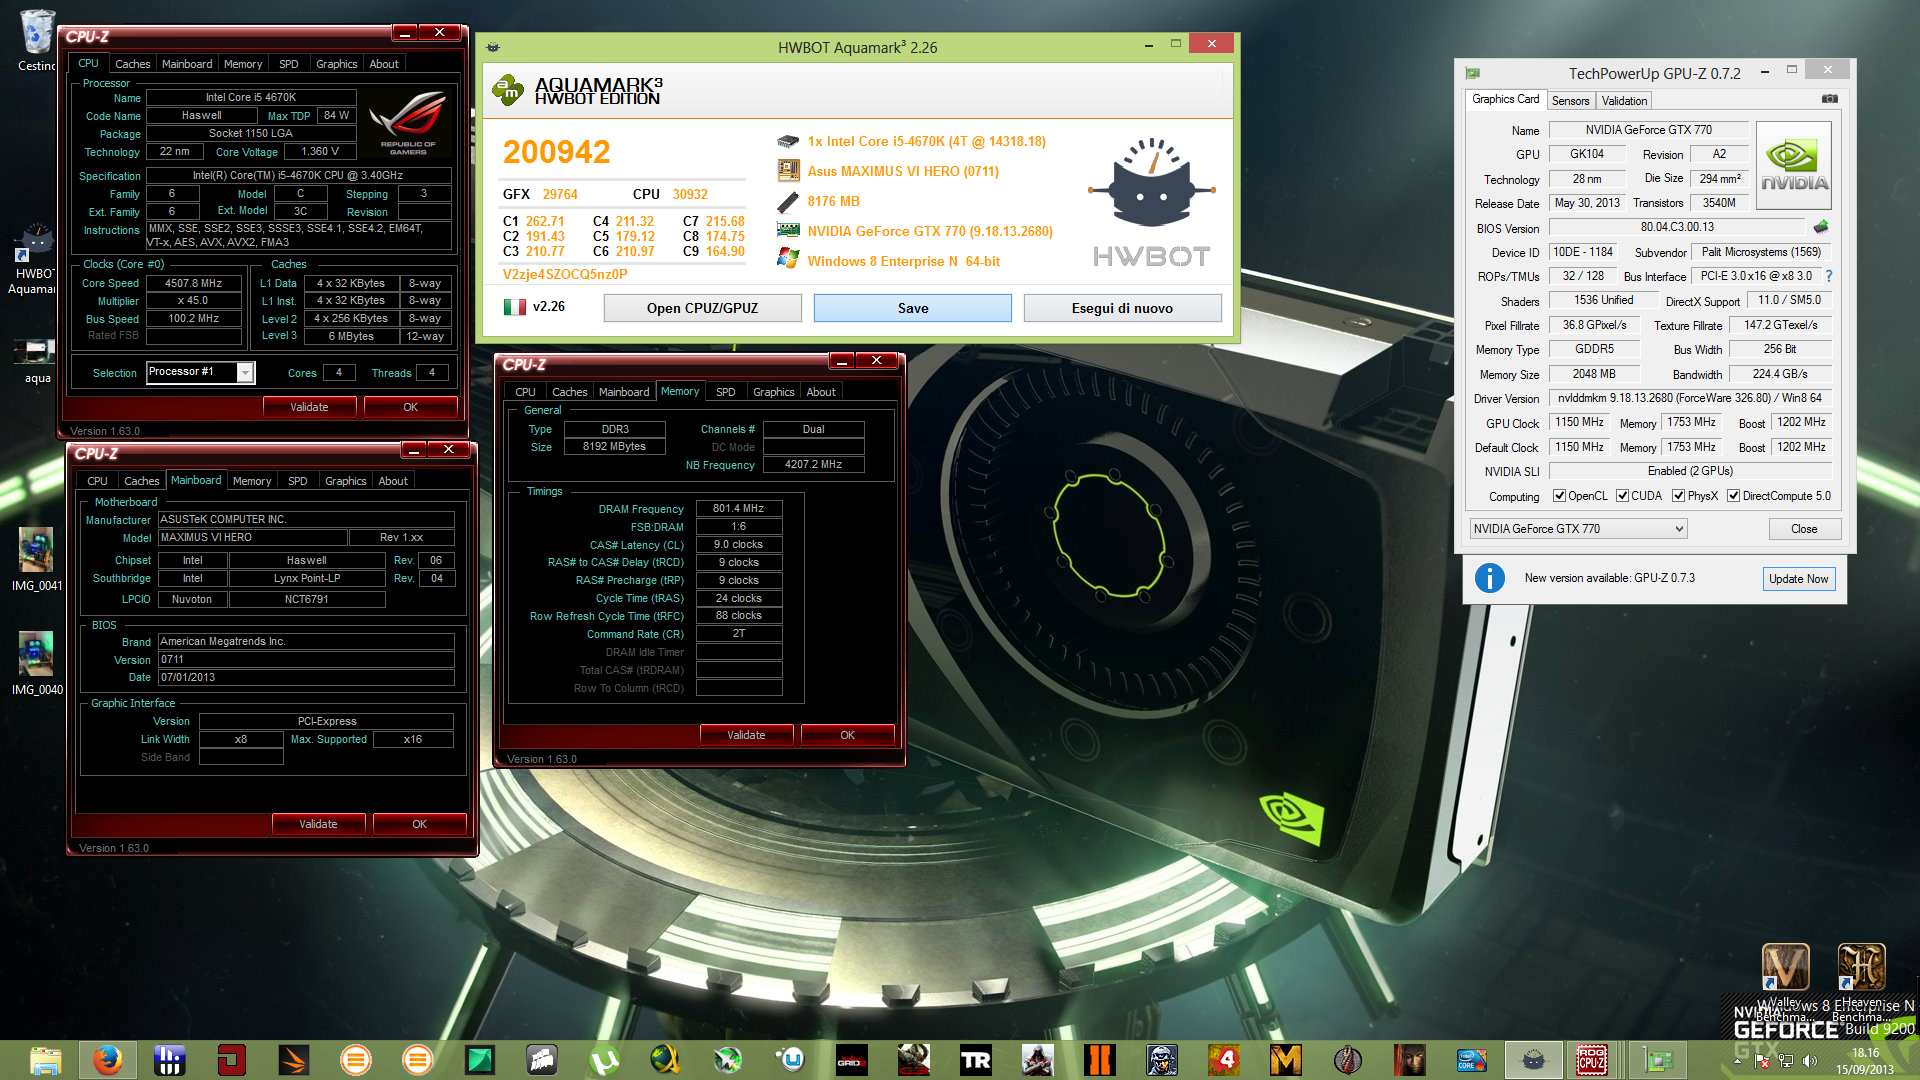Click the Close button in GPU-Z

pyautogui.click(x=1804, y=529)
